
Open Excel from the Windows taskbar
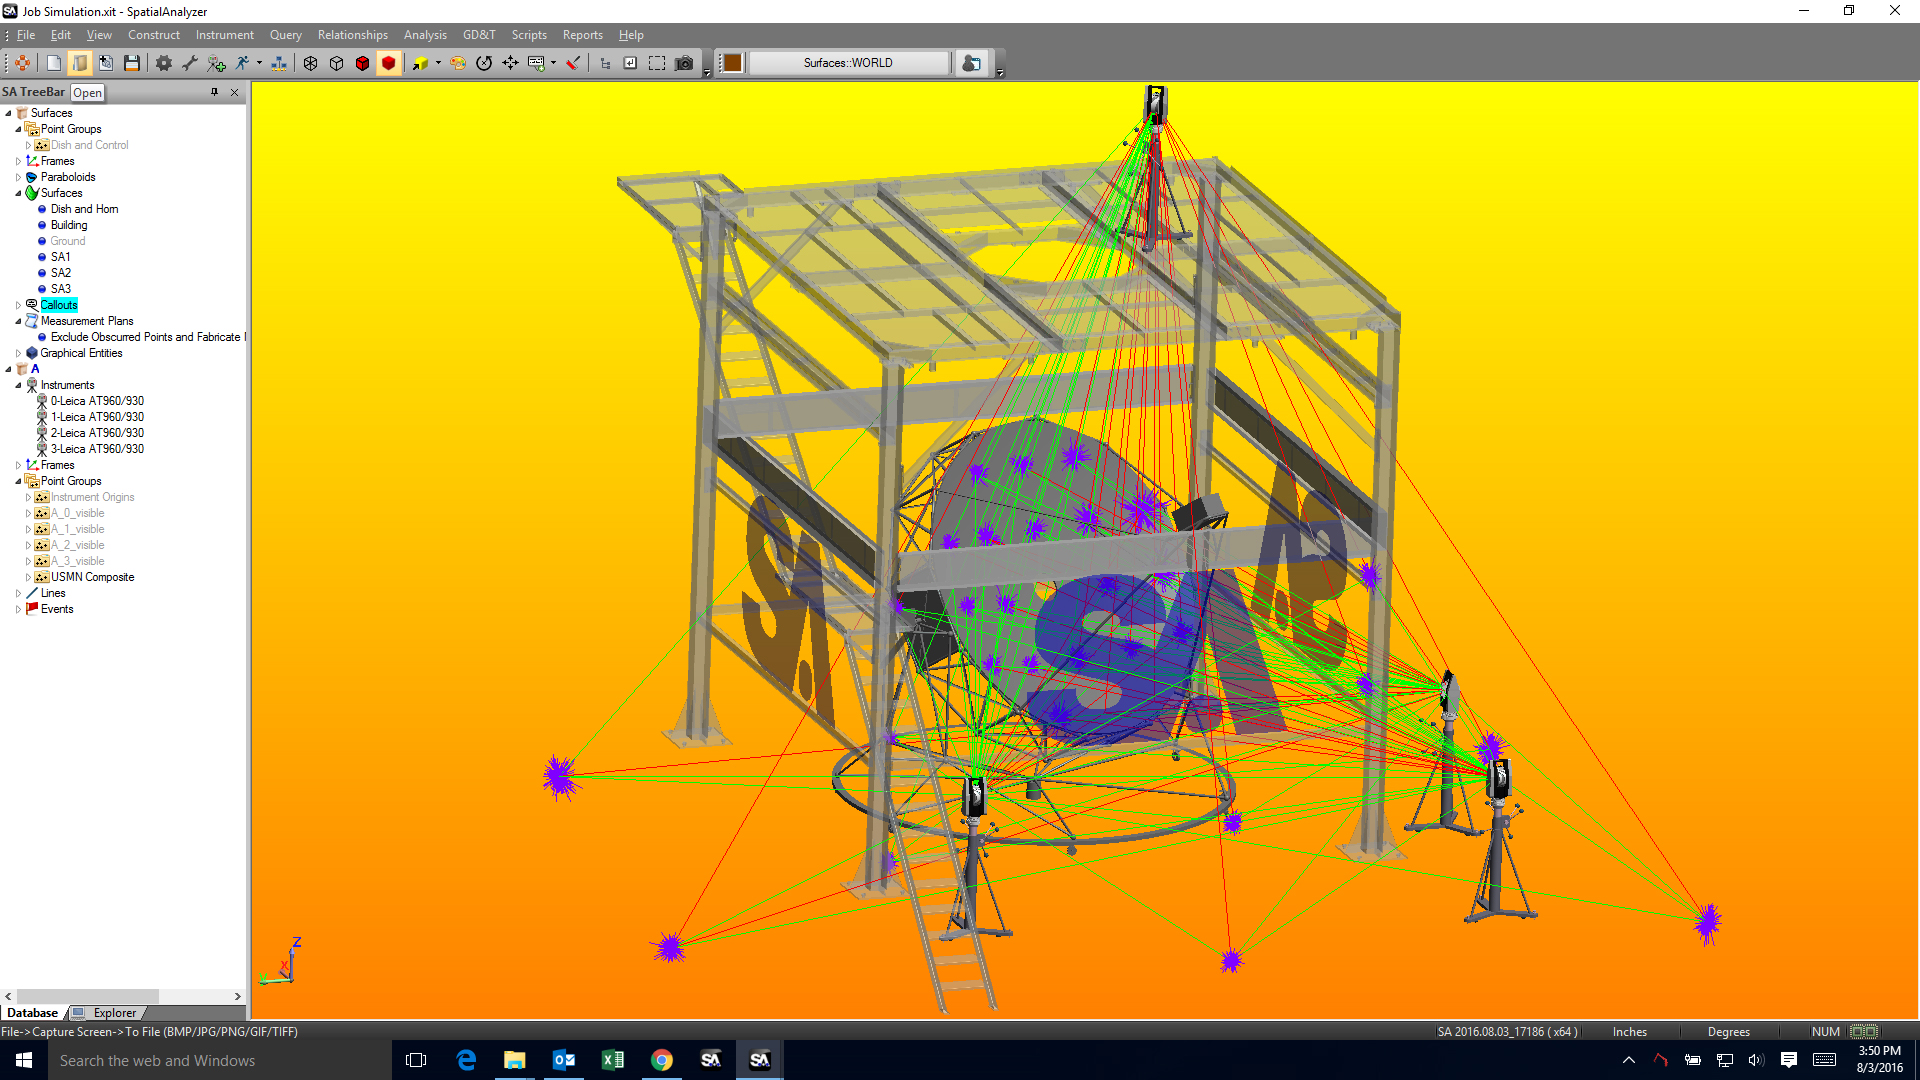point(612,1060)
